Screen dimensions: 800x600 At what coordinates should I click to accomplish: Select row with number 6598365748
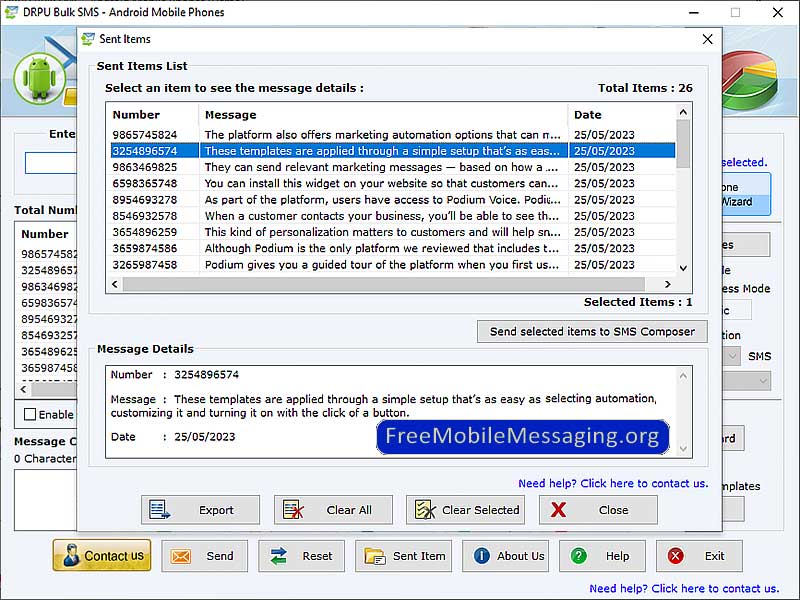click(x=392, y=184)
